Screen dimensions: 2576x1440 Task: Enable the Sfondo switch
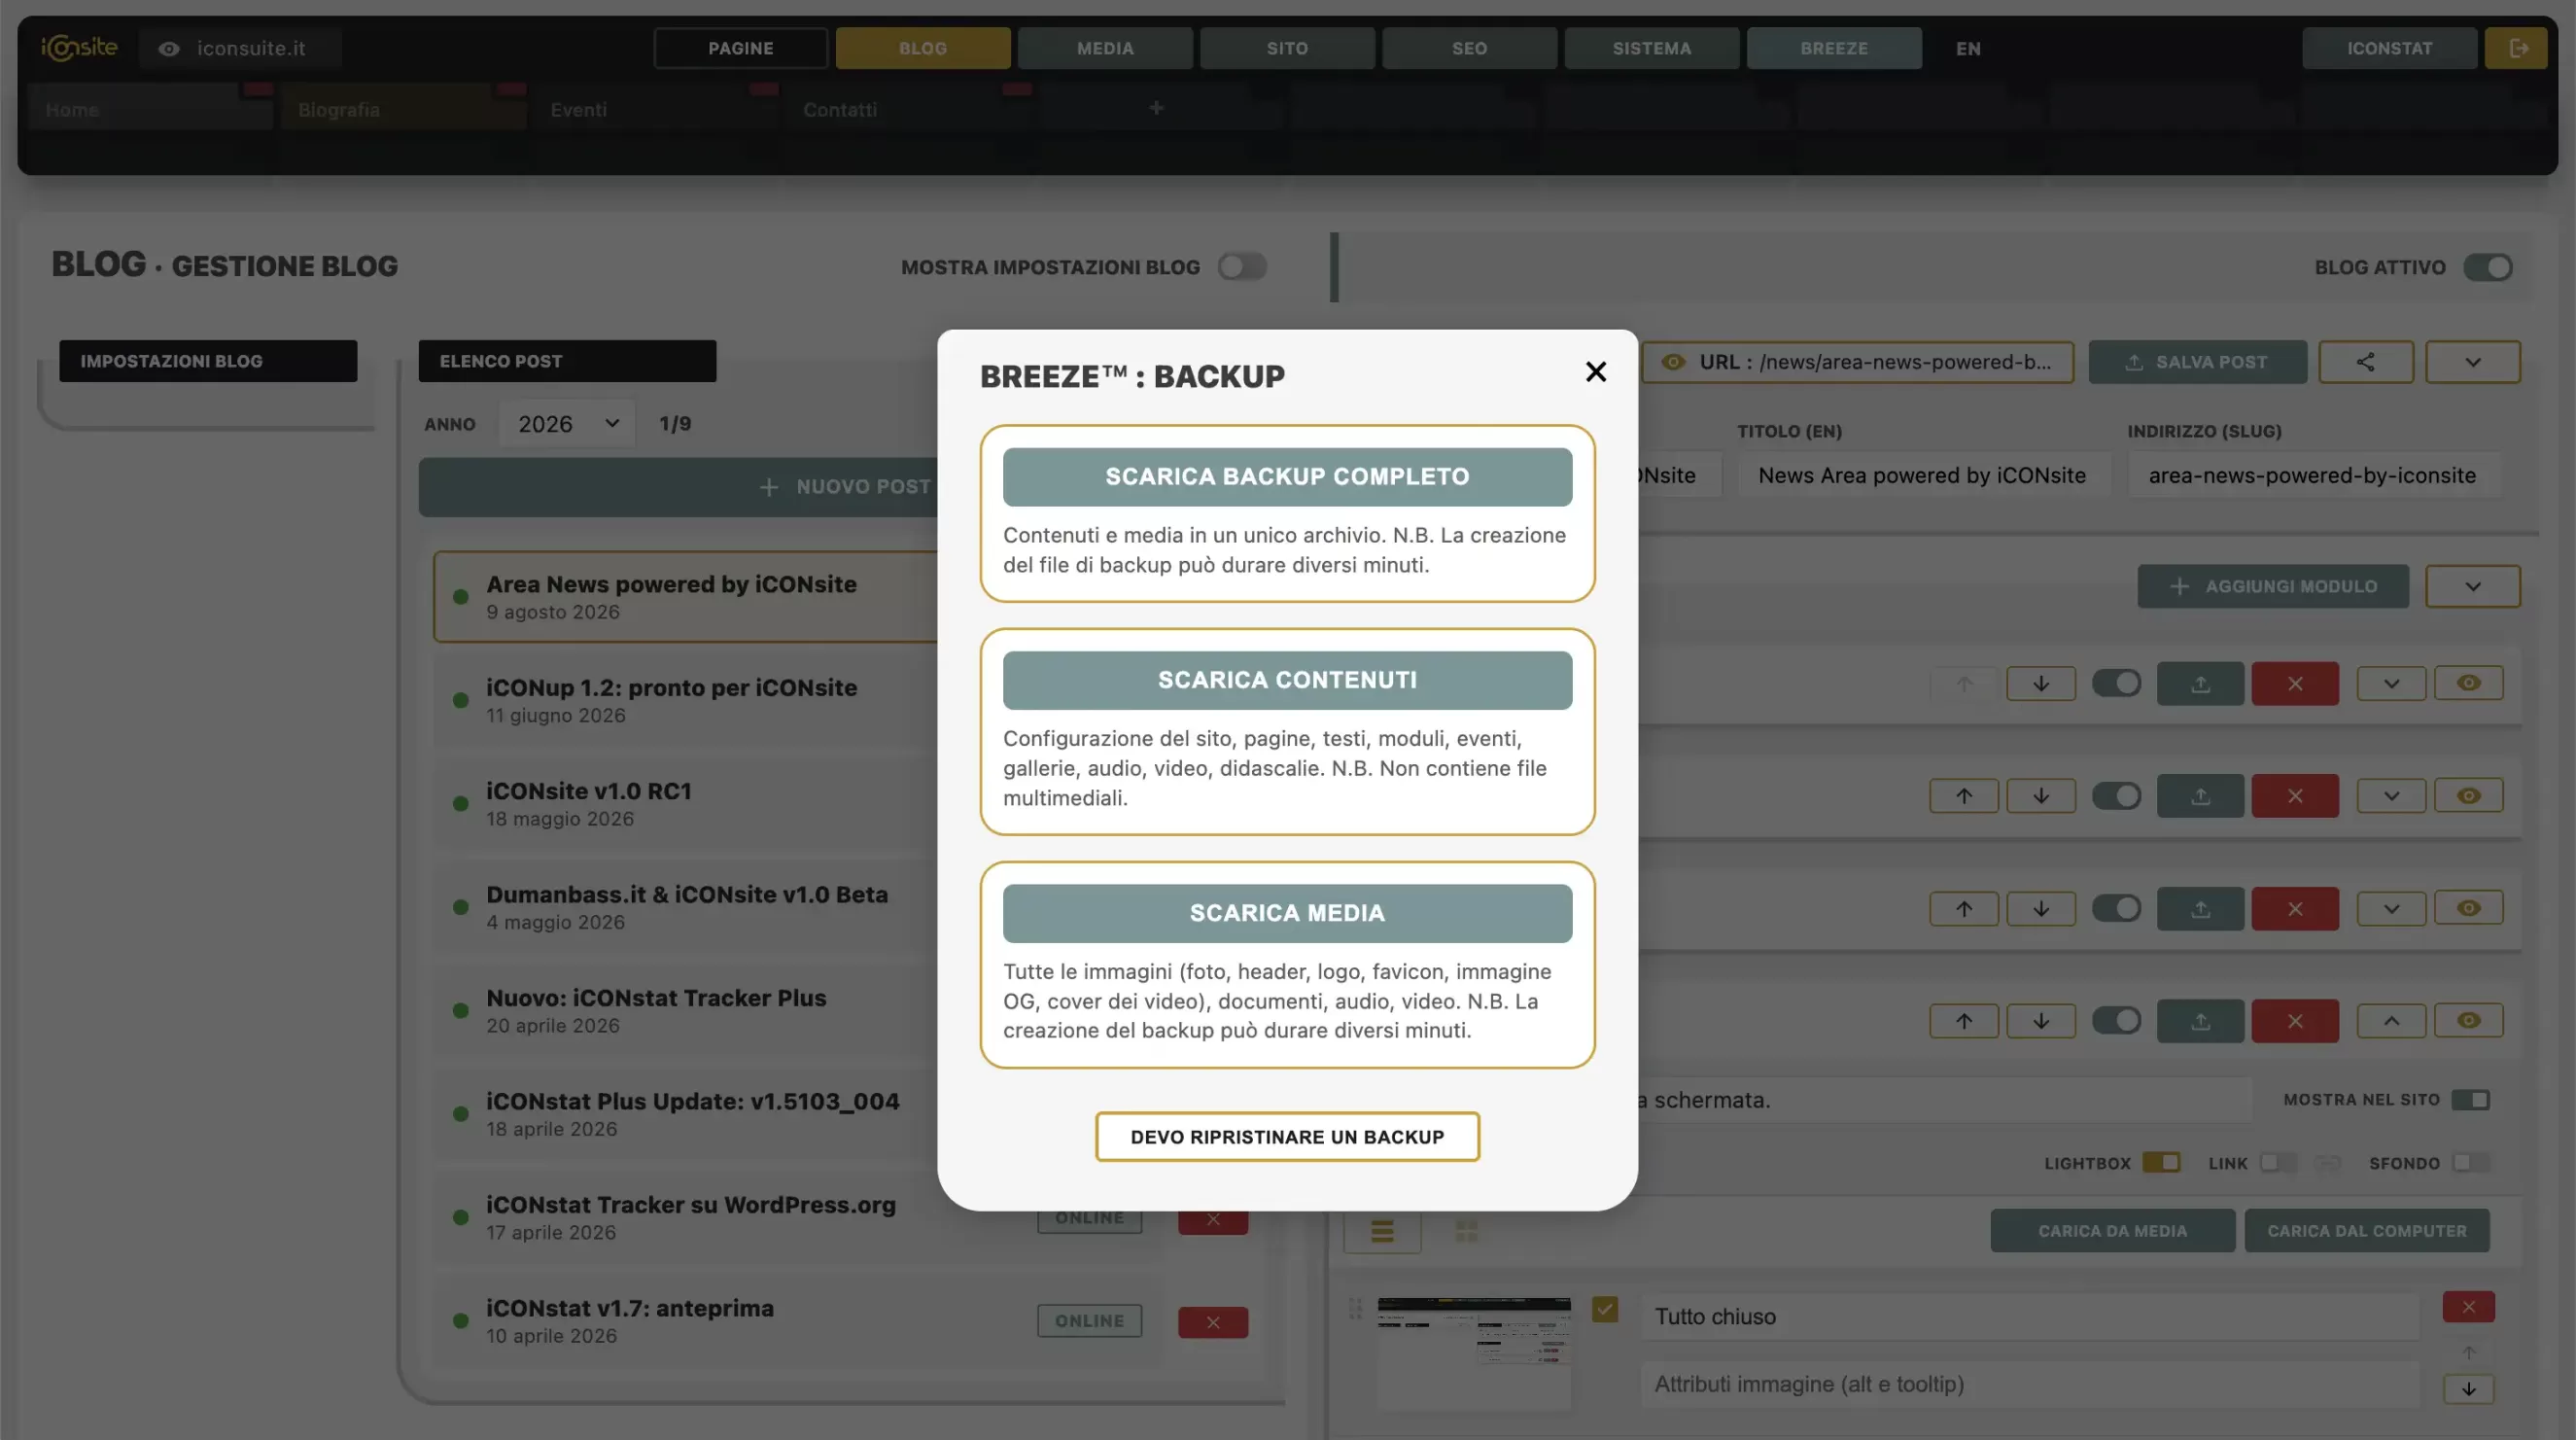coord(2470,1163)
